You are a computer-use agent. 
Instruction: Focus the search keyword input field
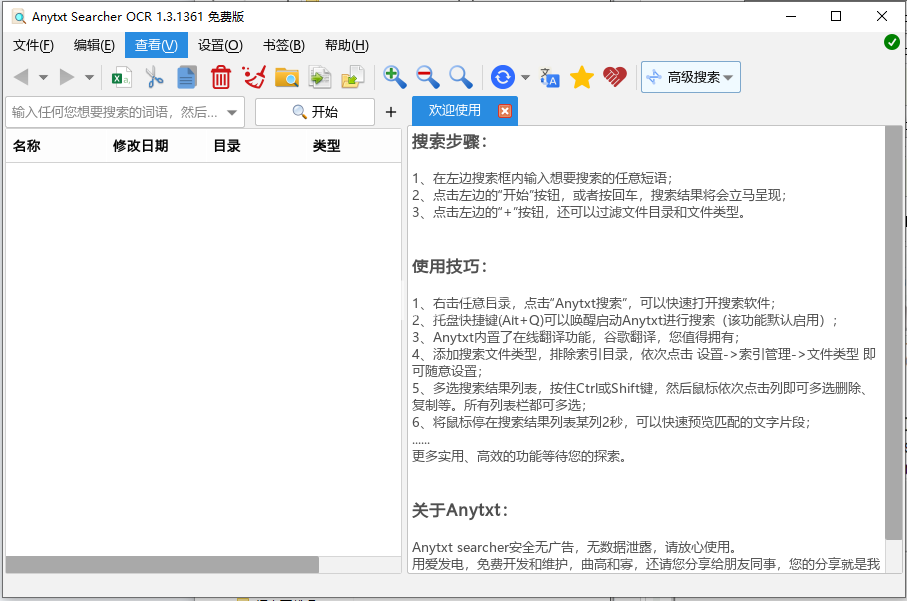click(116, 112)
